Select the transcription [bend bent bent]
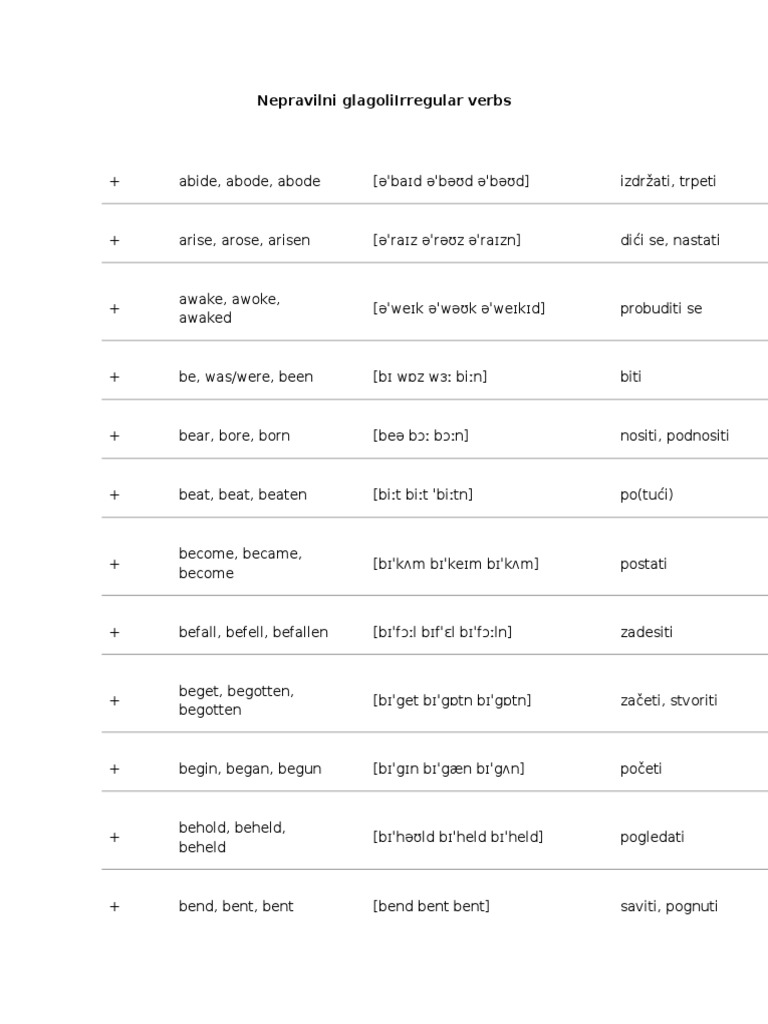Image resolution: width=768 pixels, height=1024 pixels. [431, 906]
